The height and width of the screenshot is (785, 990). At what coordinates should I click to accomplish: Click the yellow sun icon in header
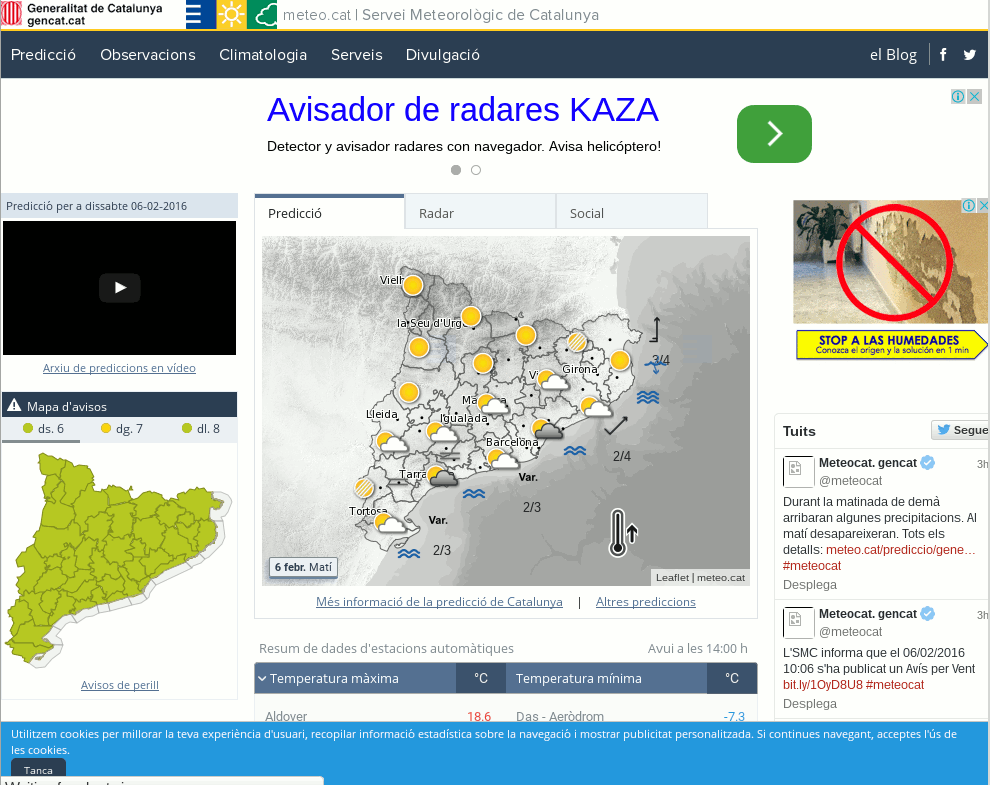pyautogui.click(x=231, y=14)
